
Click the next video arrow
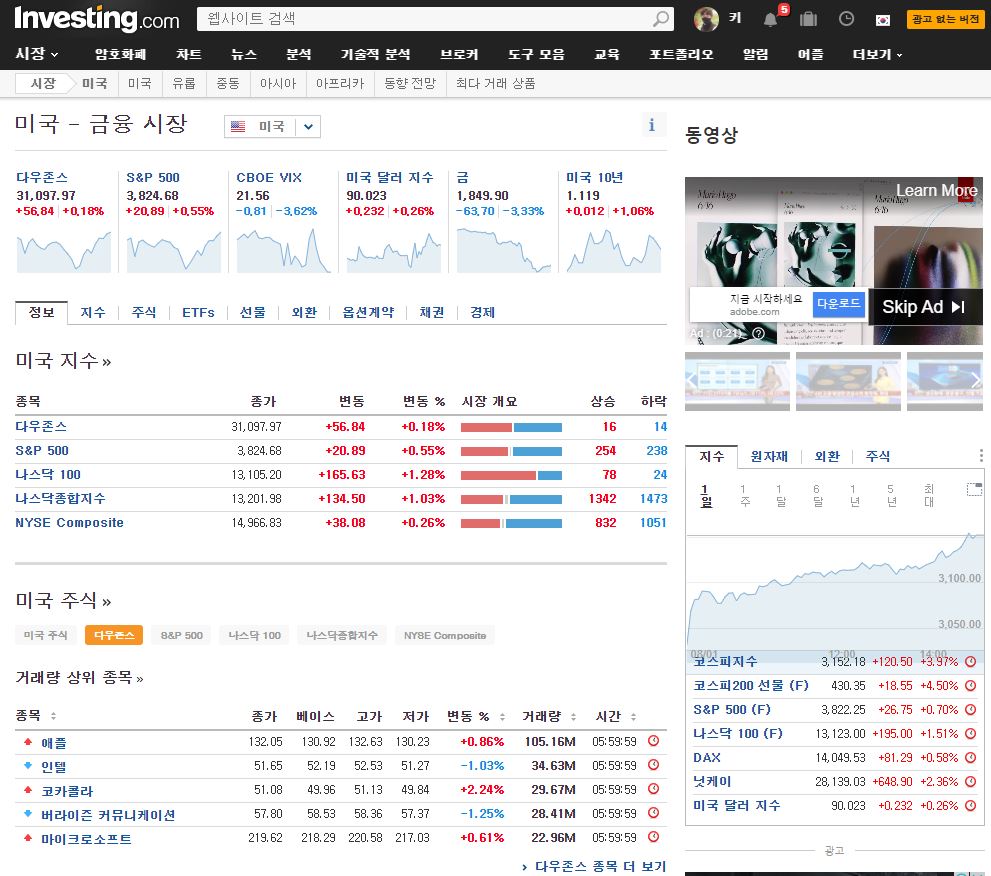click(976, 380)
